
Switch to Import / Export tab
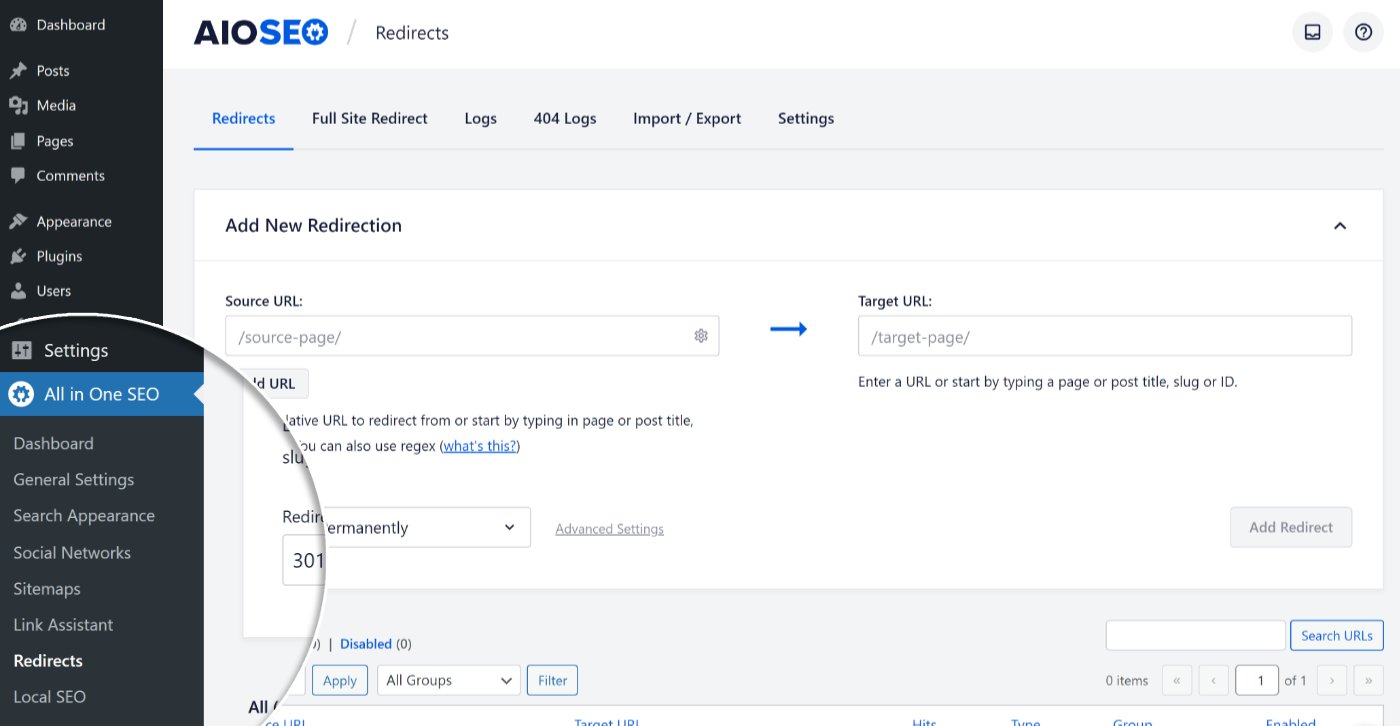[687, 118]
